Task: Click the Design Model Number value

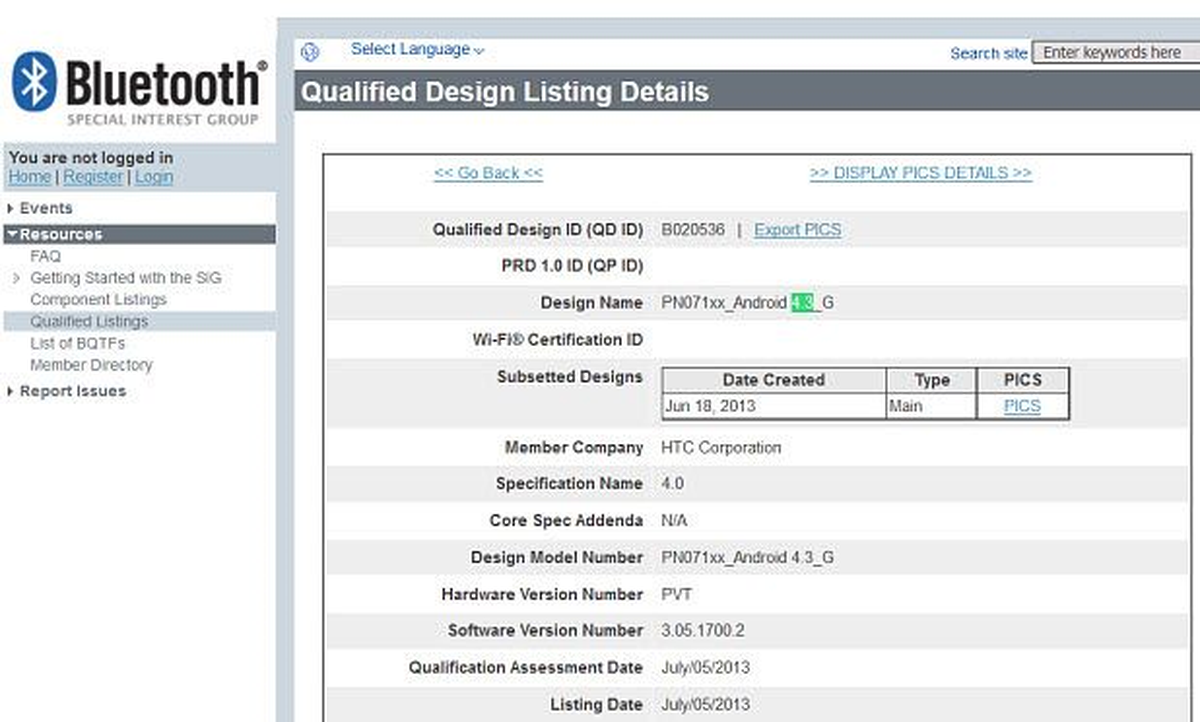Action: coord(748,558)
